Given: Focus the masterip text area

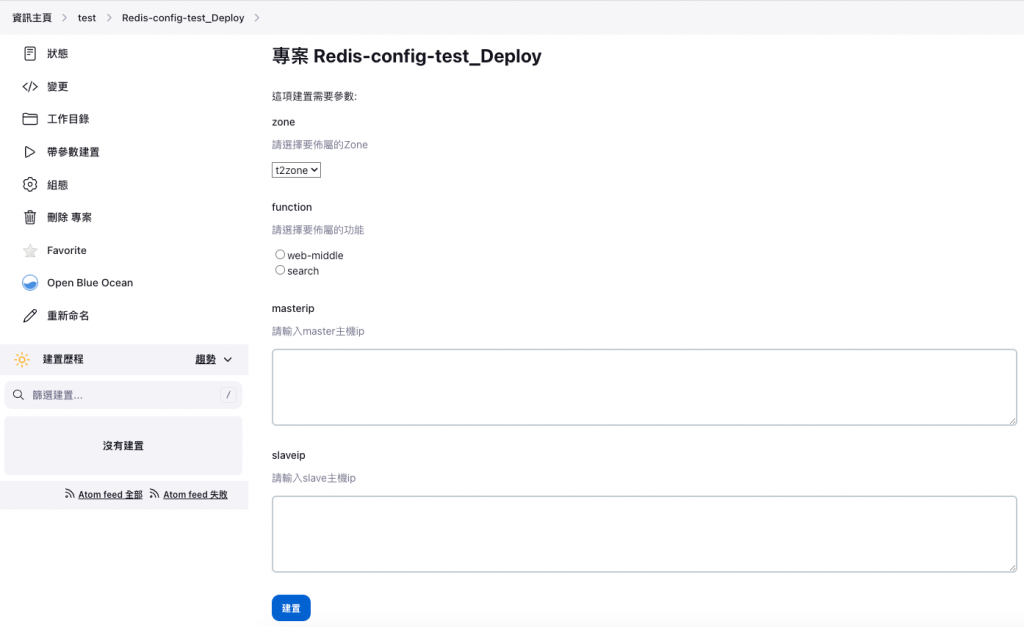Looking at the screenshot, I should click(644, 387).
